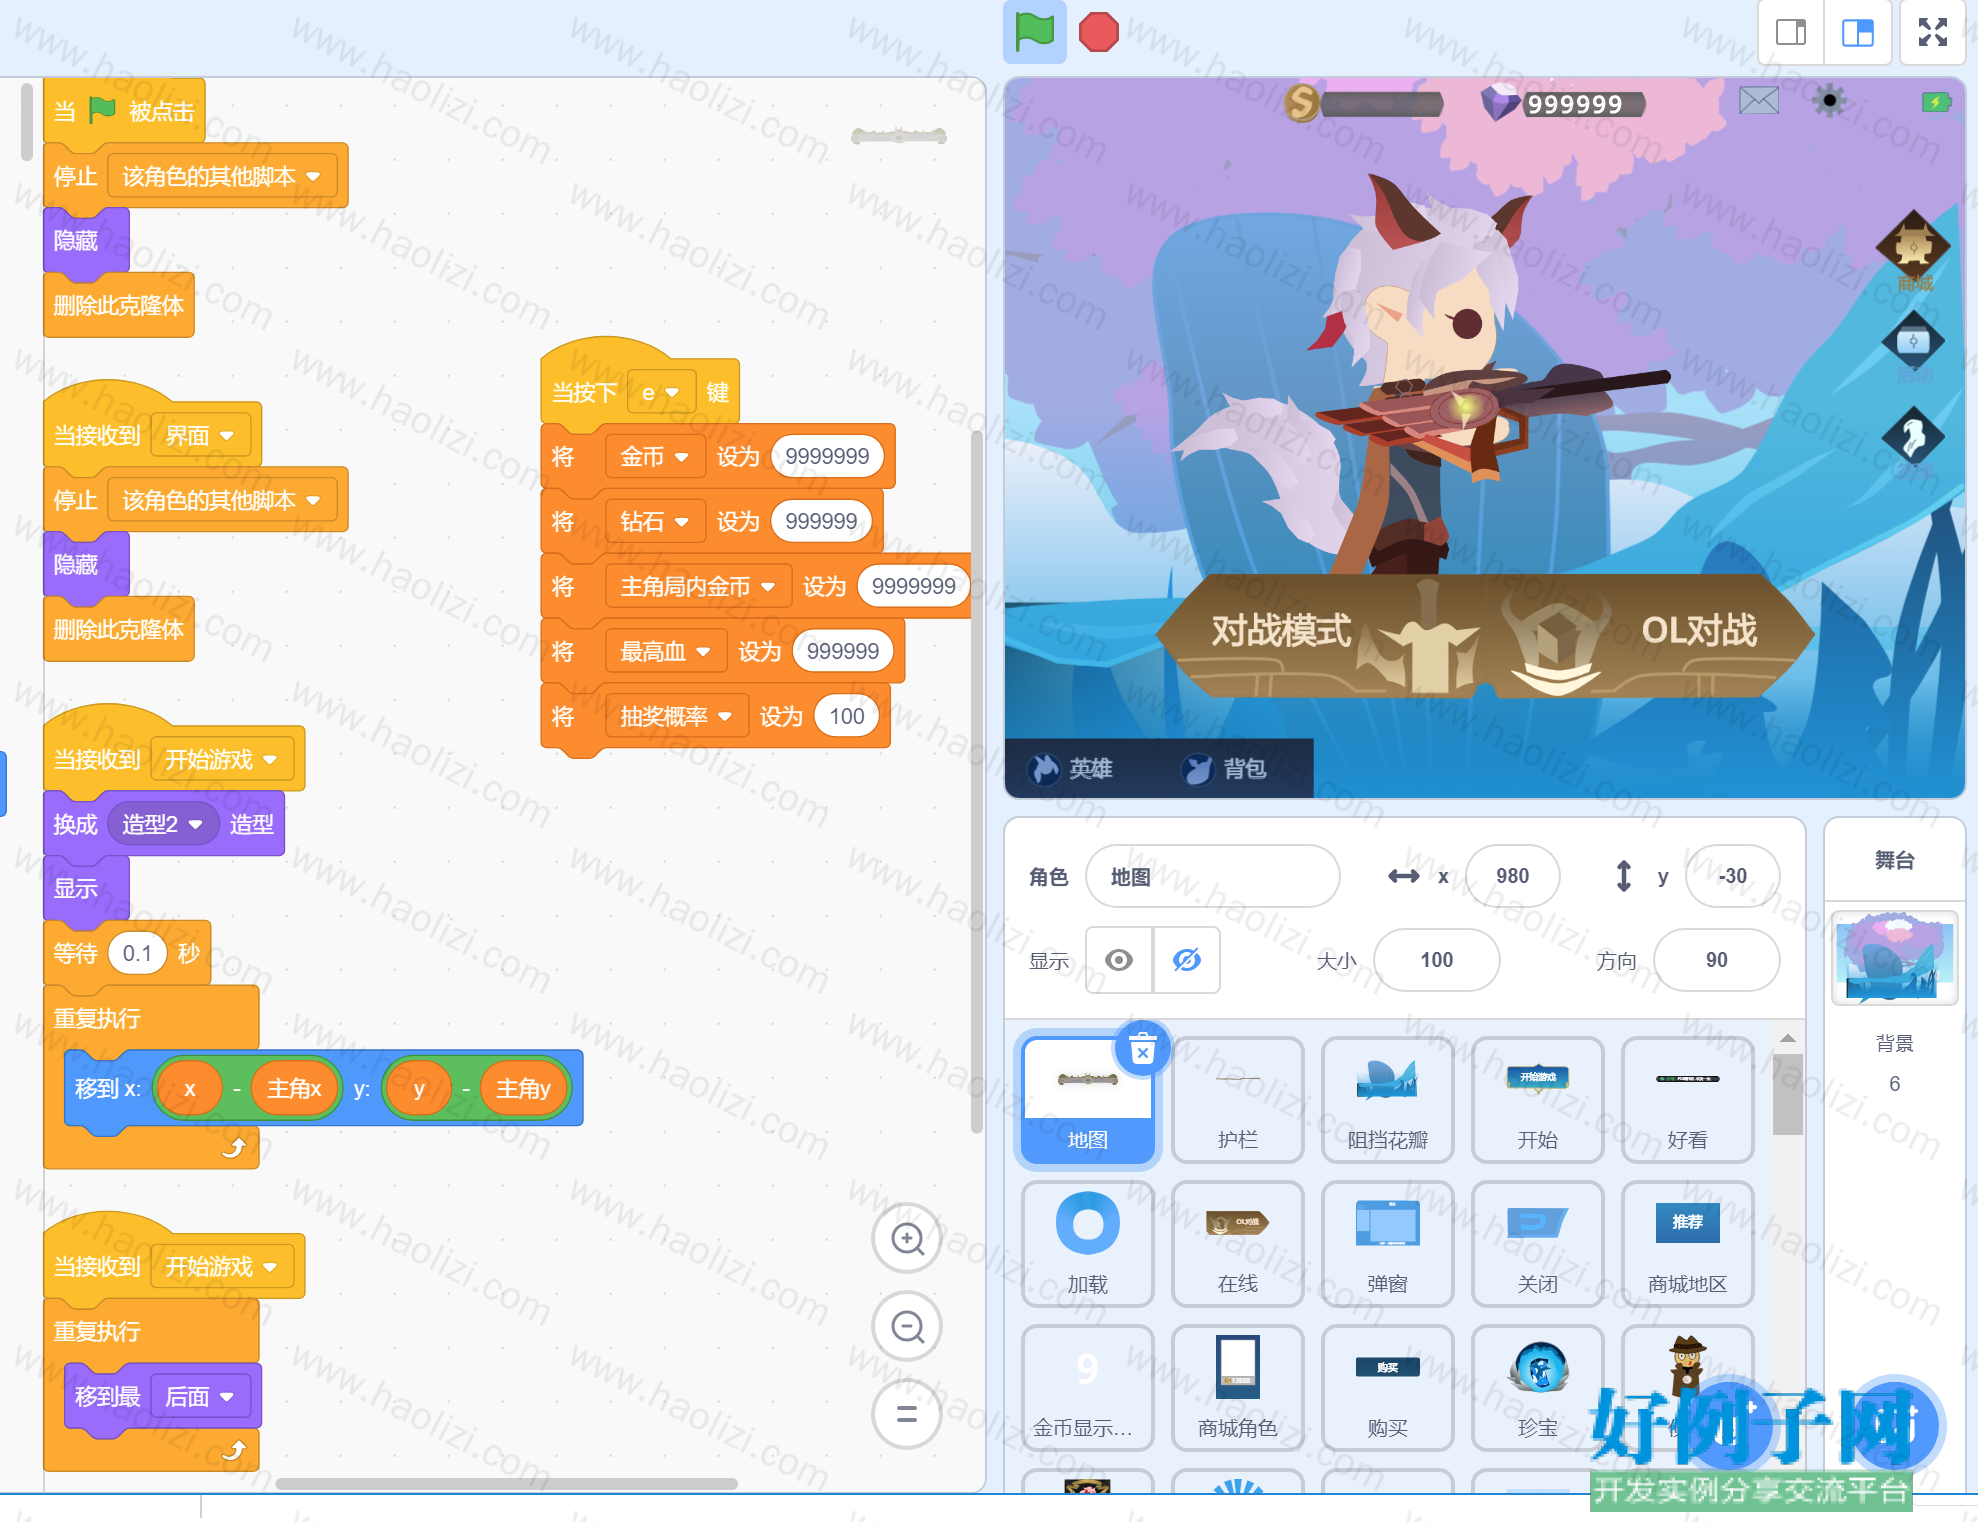The height and width of the screenshot is (1522, 1978).
Task: Select the 商城角色 sprite
Action: 1237,1387
